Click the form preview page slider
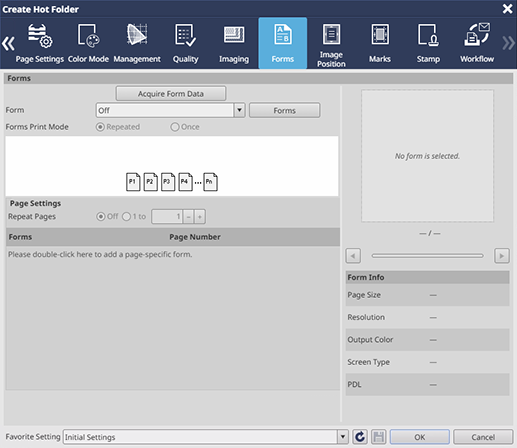The image size is (517, 448). (x=427, y=256)
